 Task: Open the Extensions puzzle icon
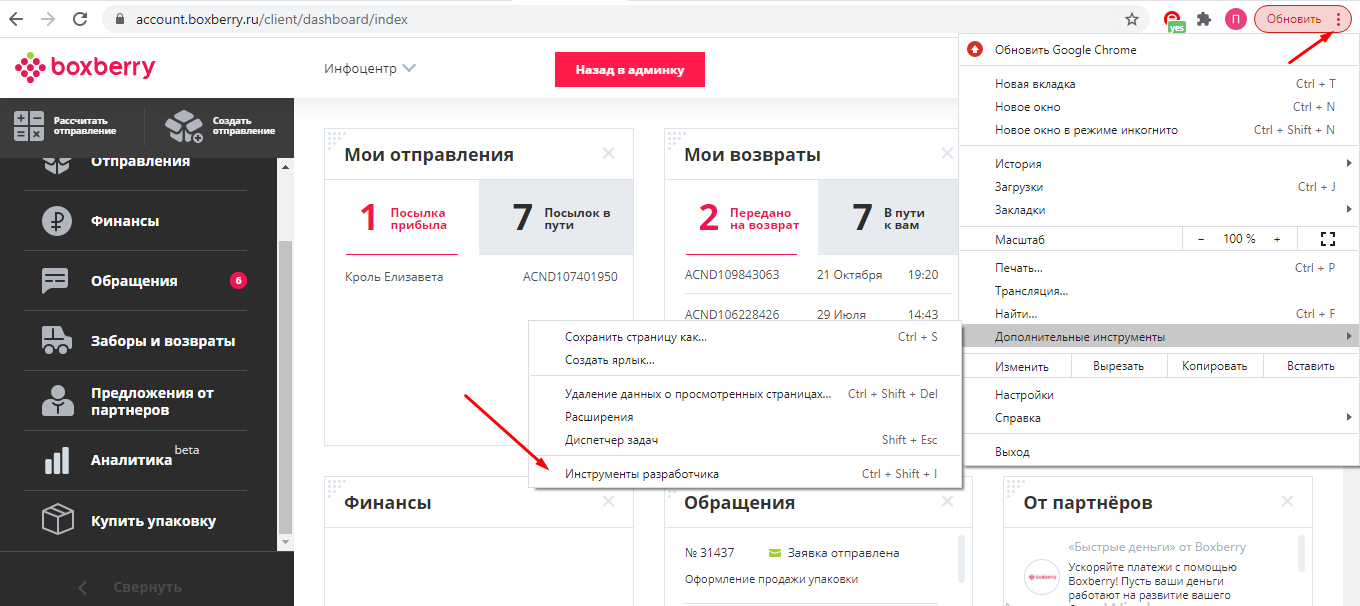(x=1204, y=19)
